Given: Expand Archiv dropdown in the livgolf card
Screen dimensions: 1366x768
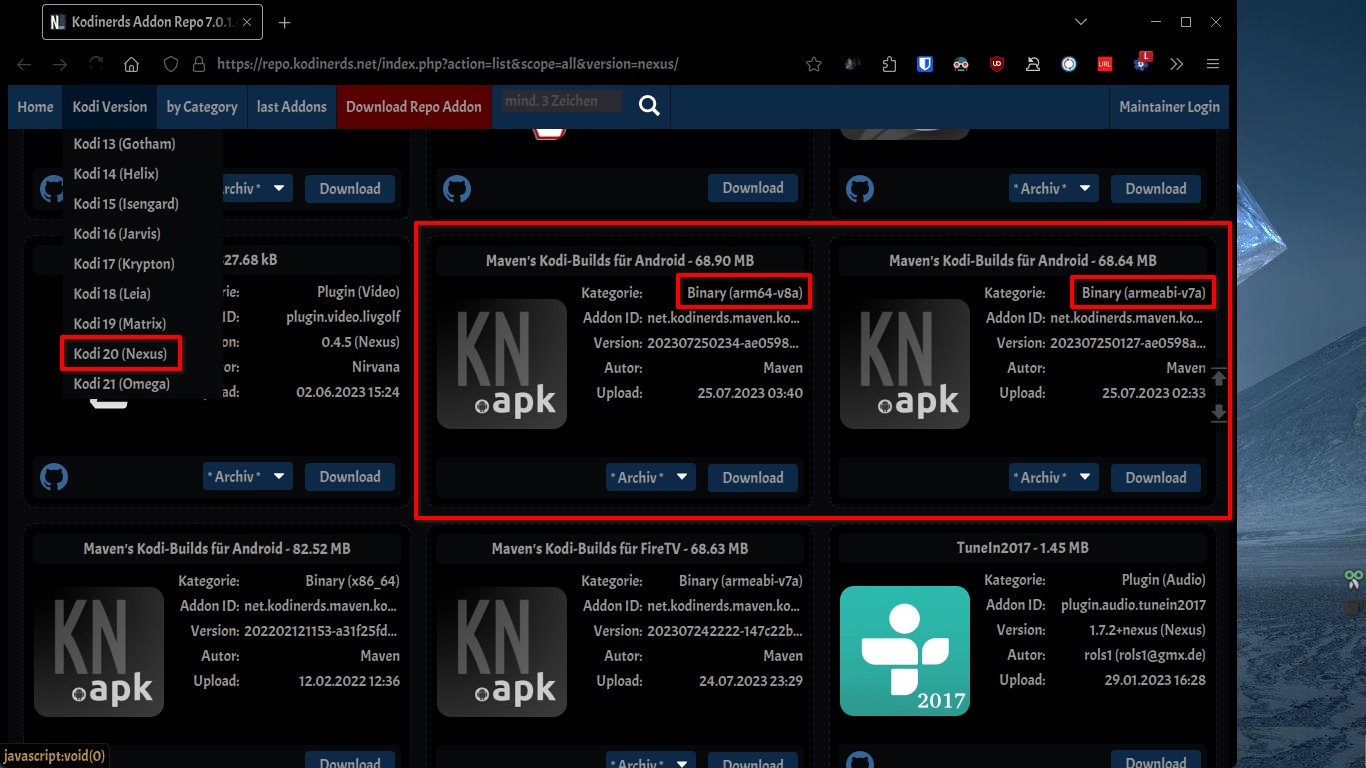Looking at the screenshot, I should pyautogui.click(x=248, y=476).
